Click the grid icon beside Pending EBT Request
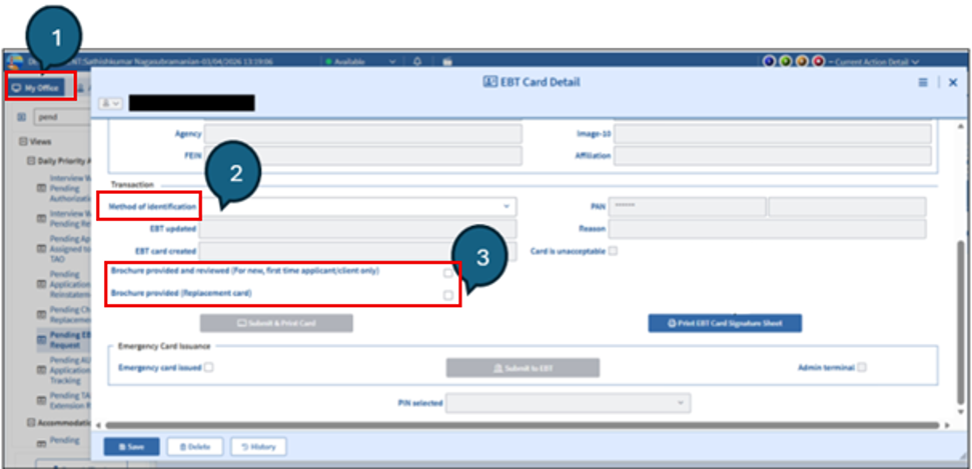Viewport: 972px width, 469px height. coord(42,340)
